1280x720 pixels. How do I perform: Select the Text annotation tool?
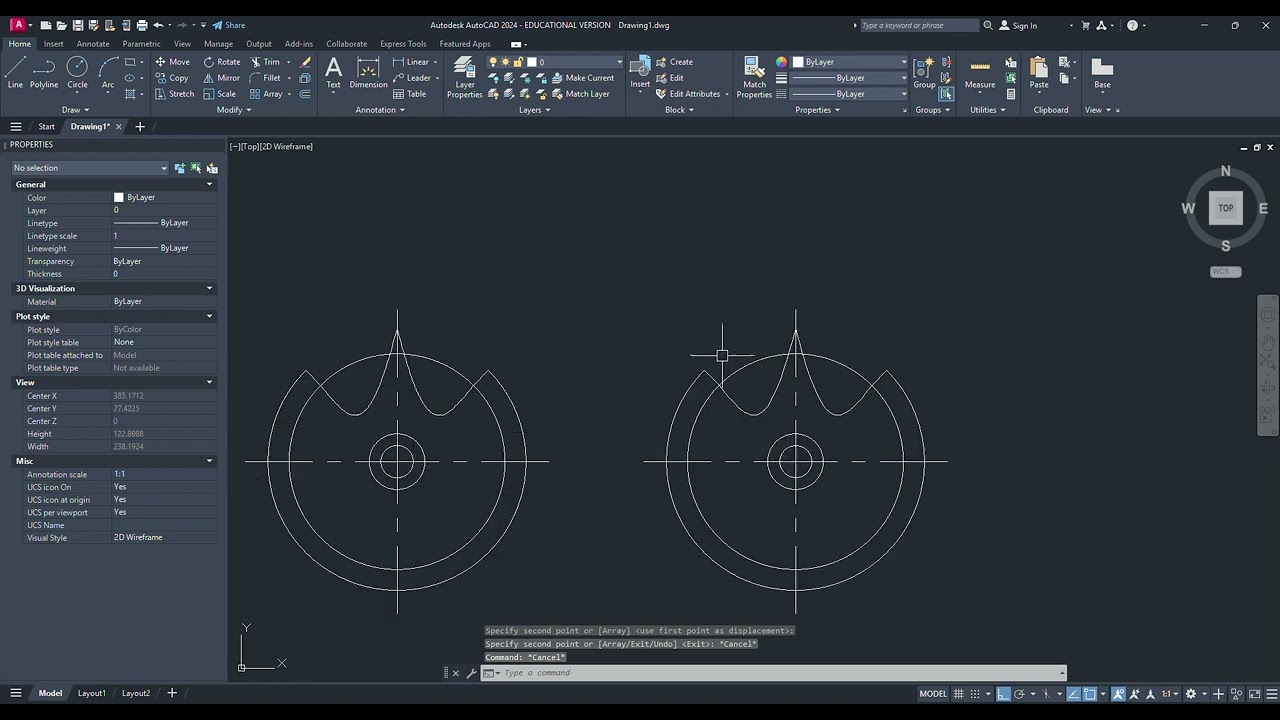[333, 73]
